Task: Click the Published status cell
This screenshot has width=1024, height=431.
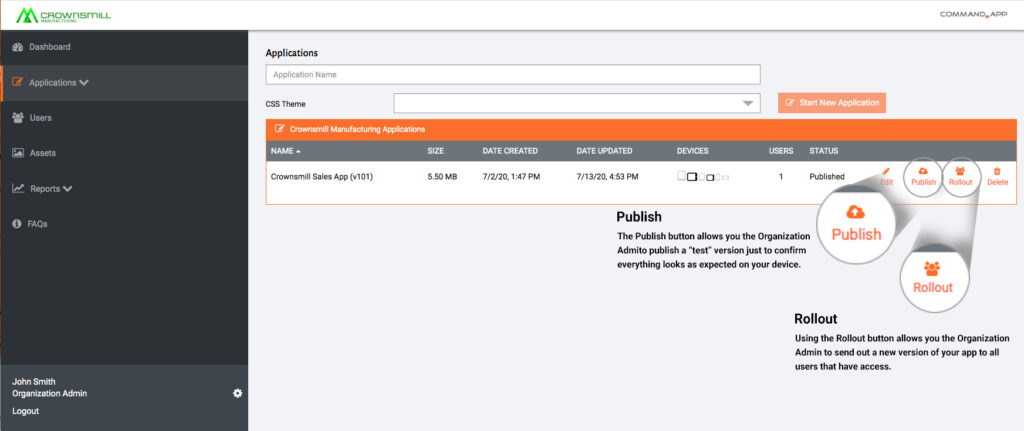Action: coord(827,176)
